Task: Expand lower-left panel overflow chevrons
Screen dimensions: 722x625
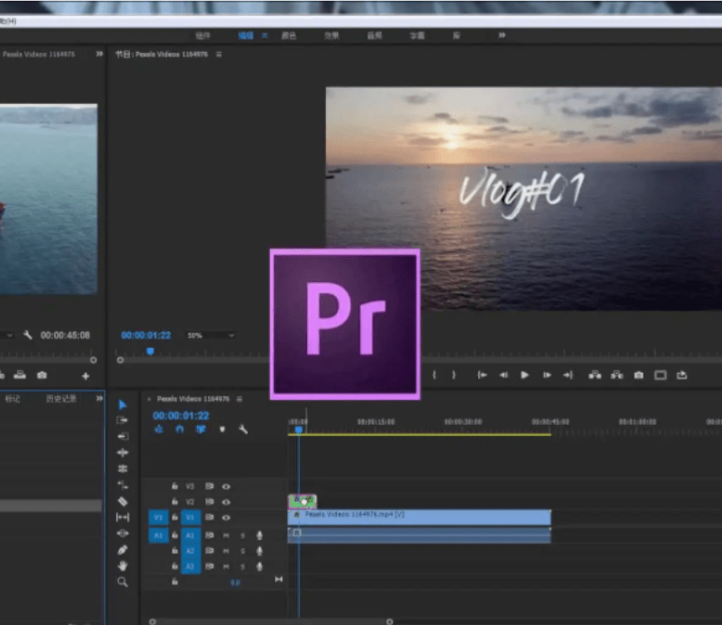Action: (x=99, y=398)
